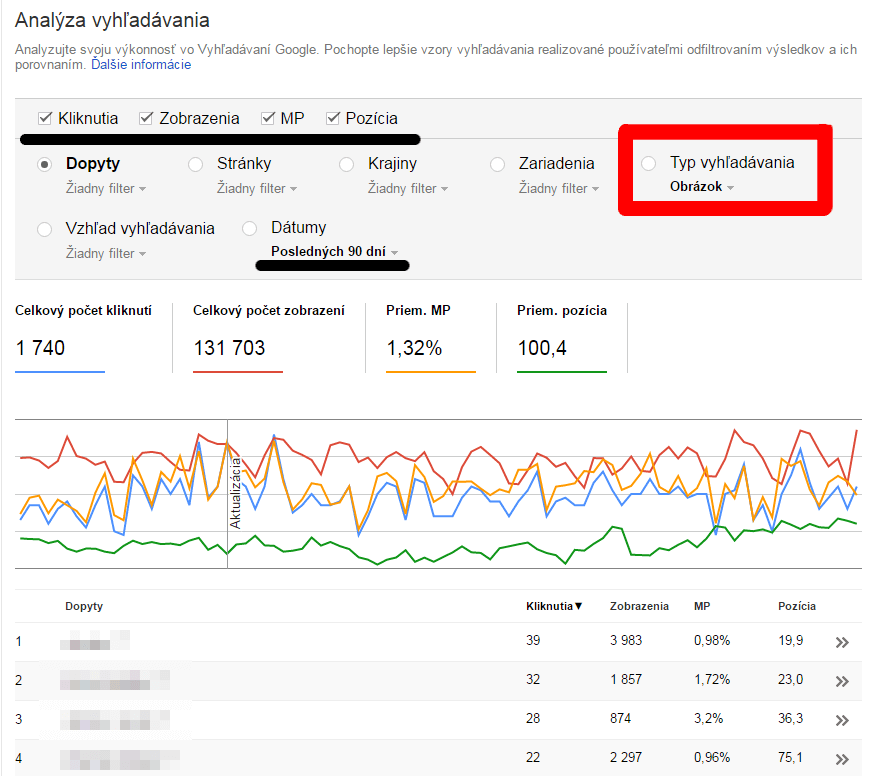Click the Priem. MP label
Image resolution: width=872 pixels, height=776 pixels.
pyautogui.click(x=418, y=310)
